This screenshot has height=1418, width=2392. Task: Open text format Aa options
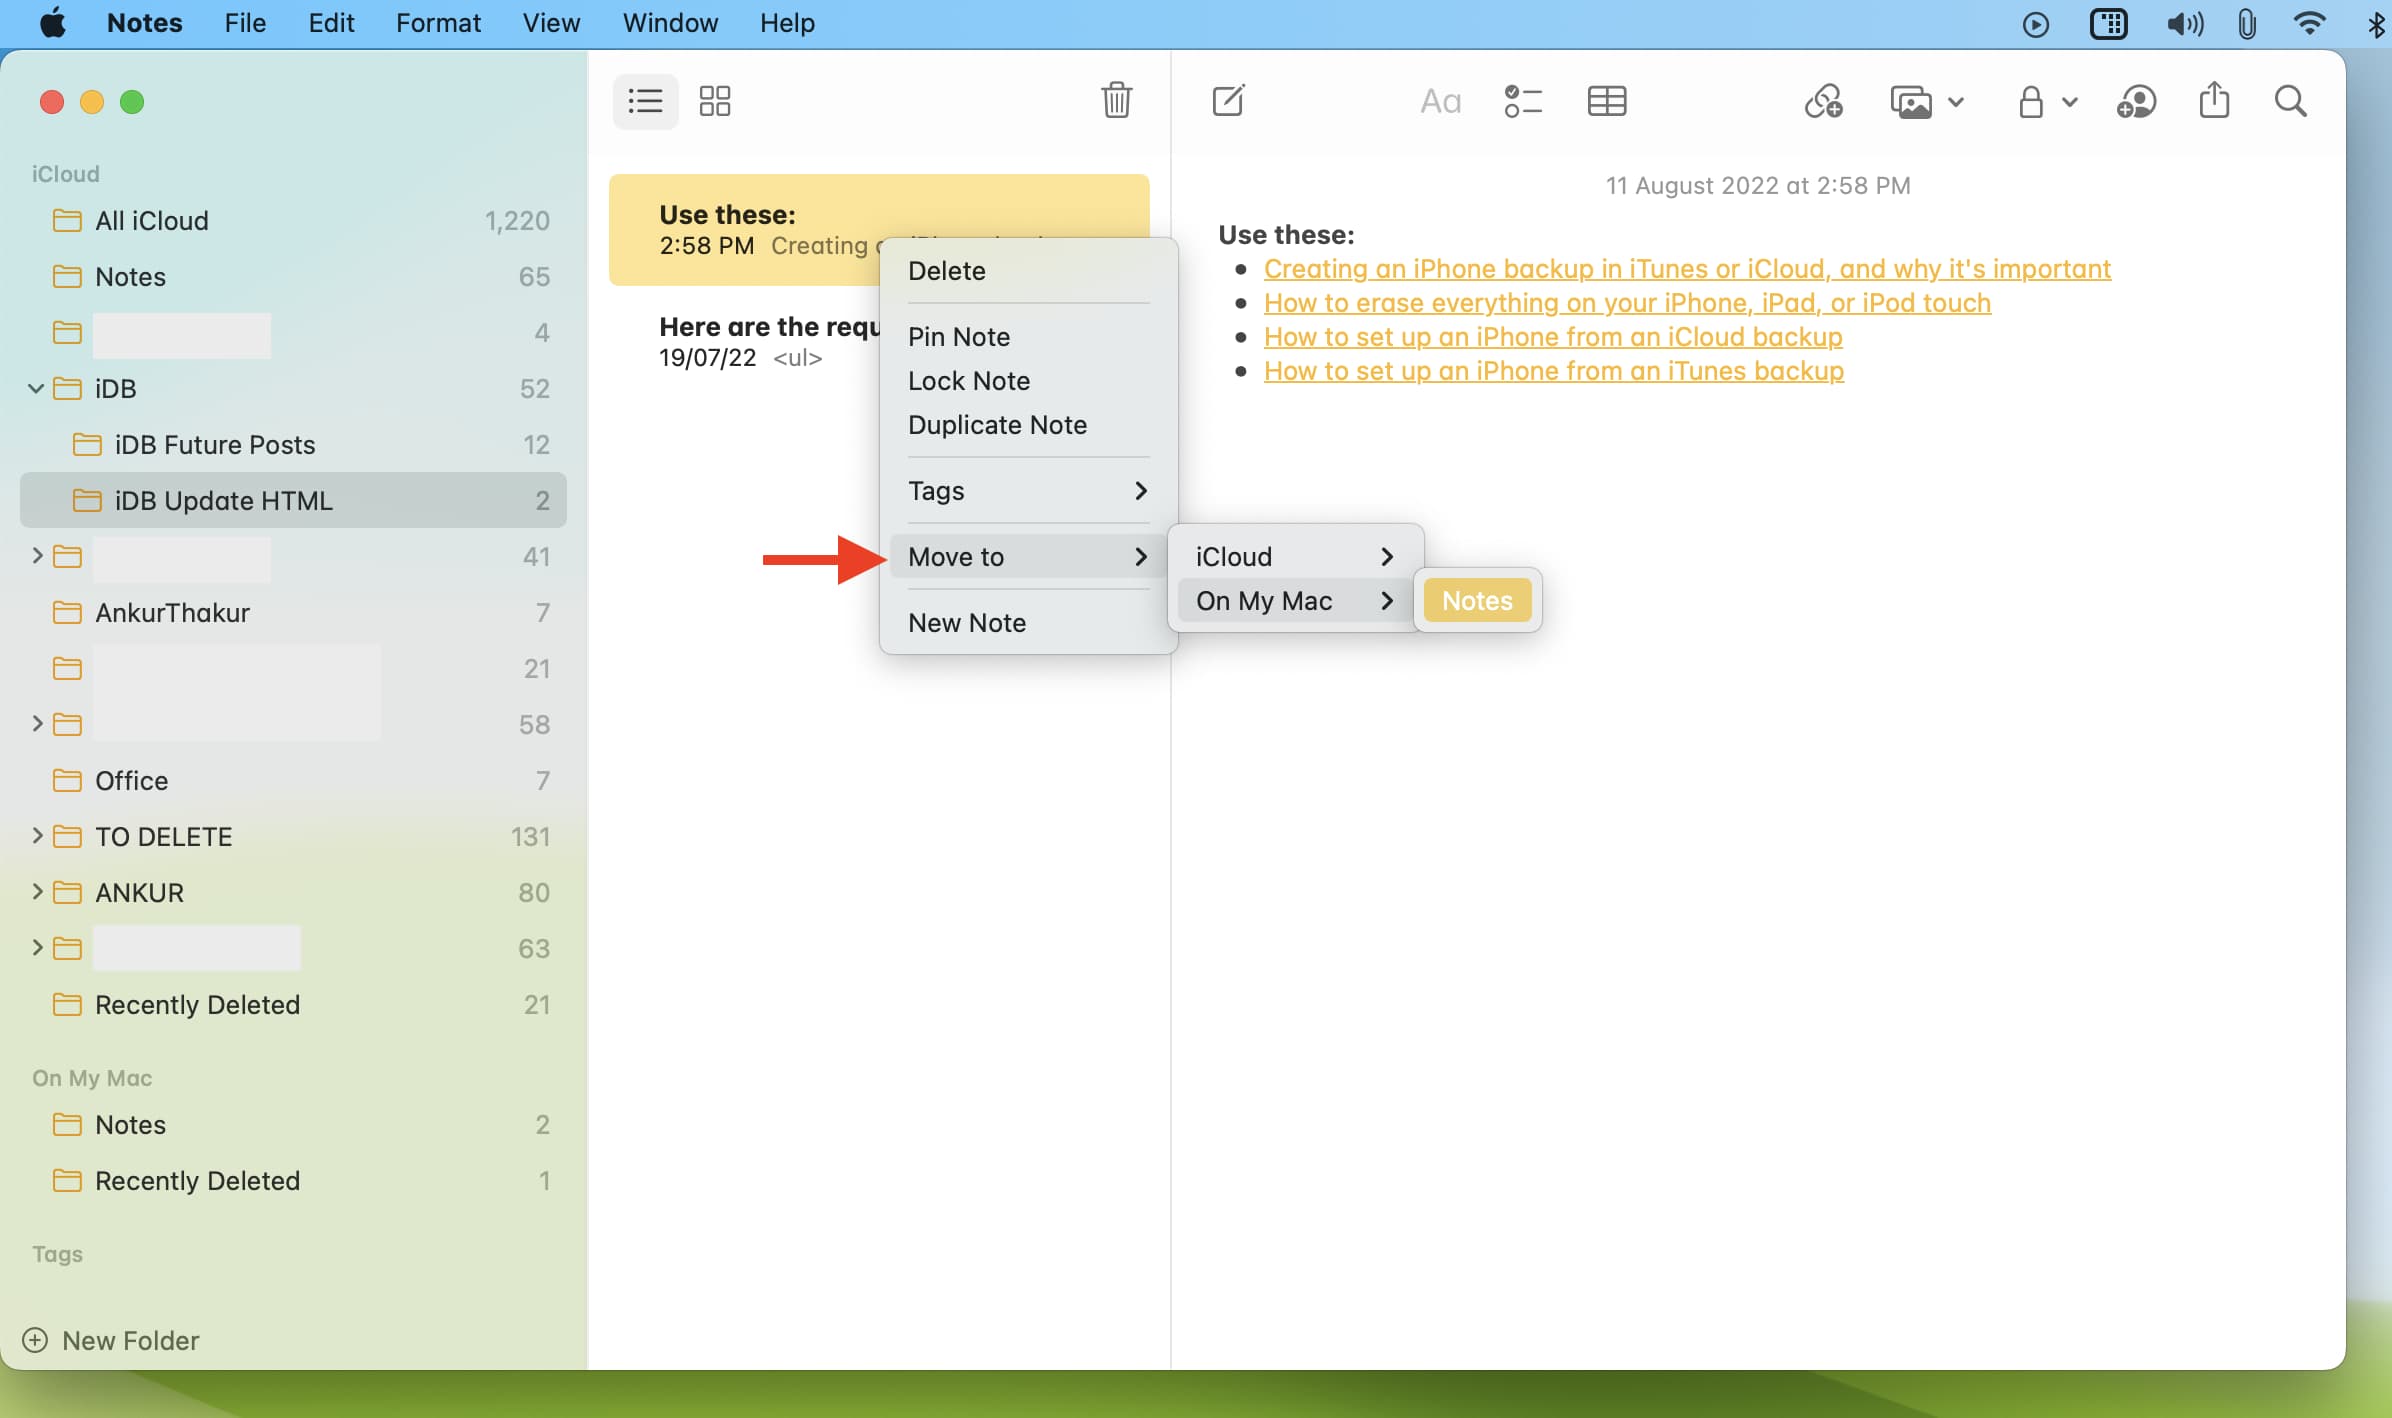point(1440,101)
